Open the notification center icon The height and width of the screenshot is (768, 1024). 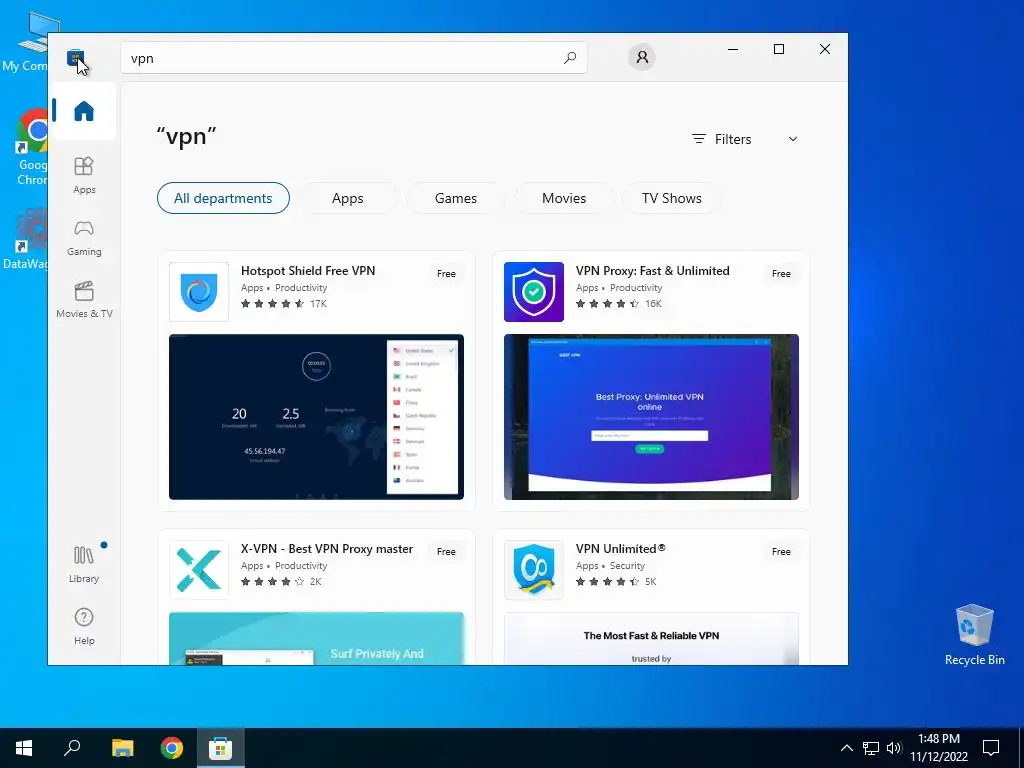tap(991, 748)
